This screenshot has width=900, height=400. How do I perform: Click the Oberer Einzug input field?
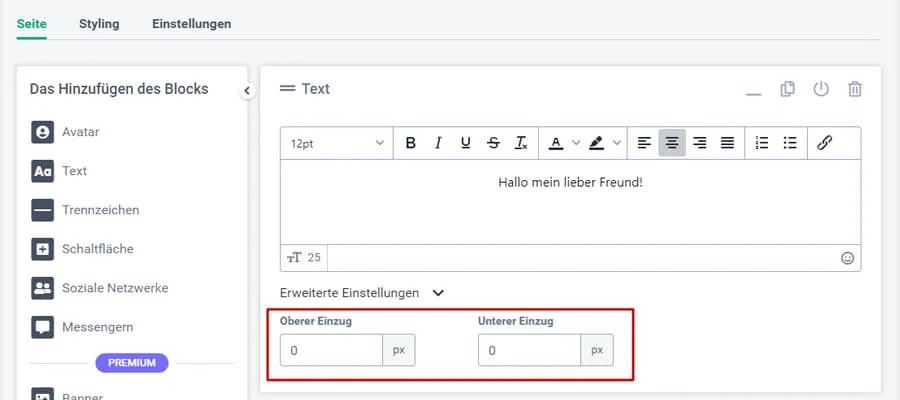tap(331, 351)
